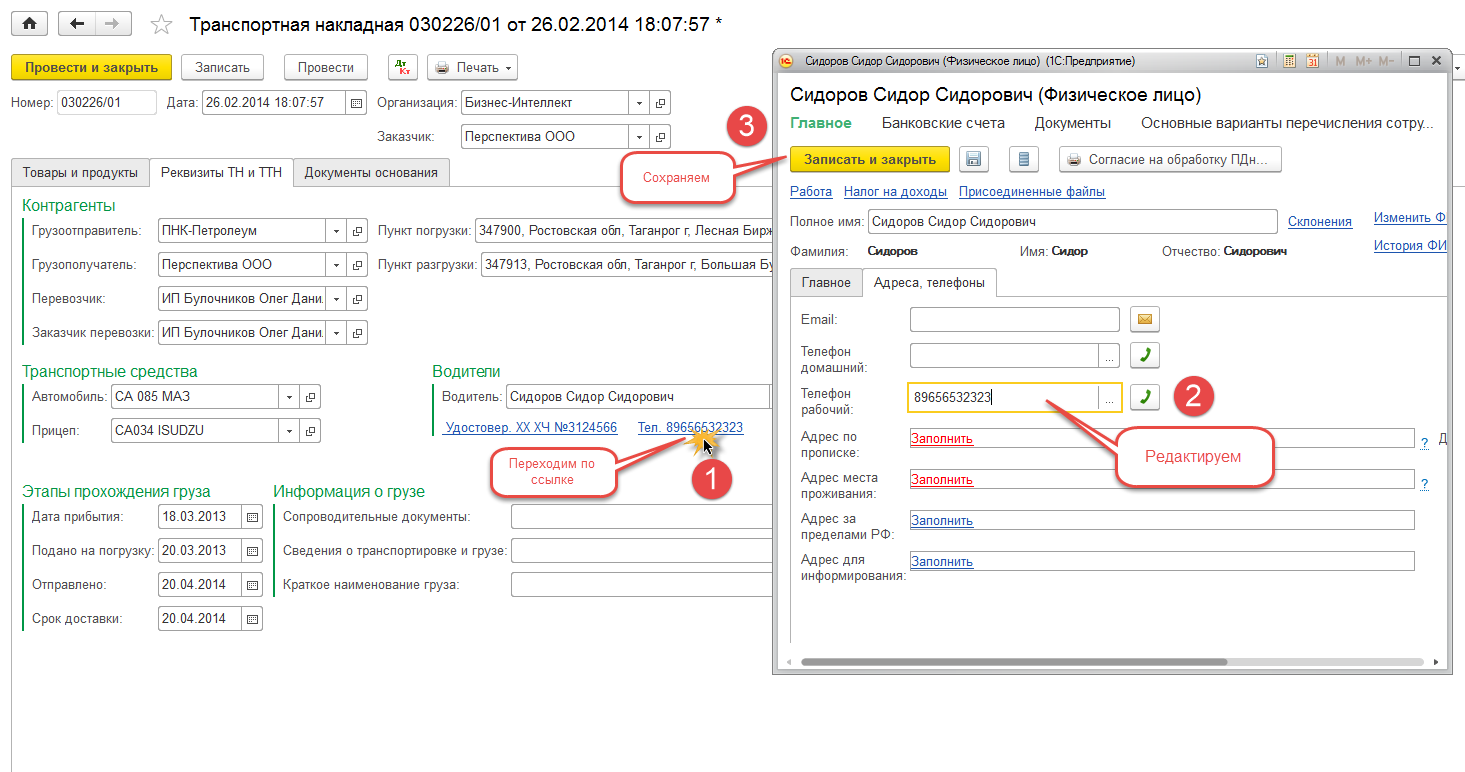Open Документы section in the Сидоров window
Viewport: 1465px width, 772px height.
[1073, 123]
